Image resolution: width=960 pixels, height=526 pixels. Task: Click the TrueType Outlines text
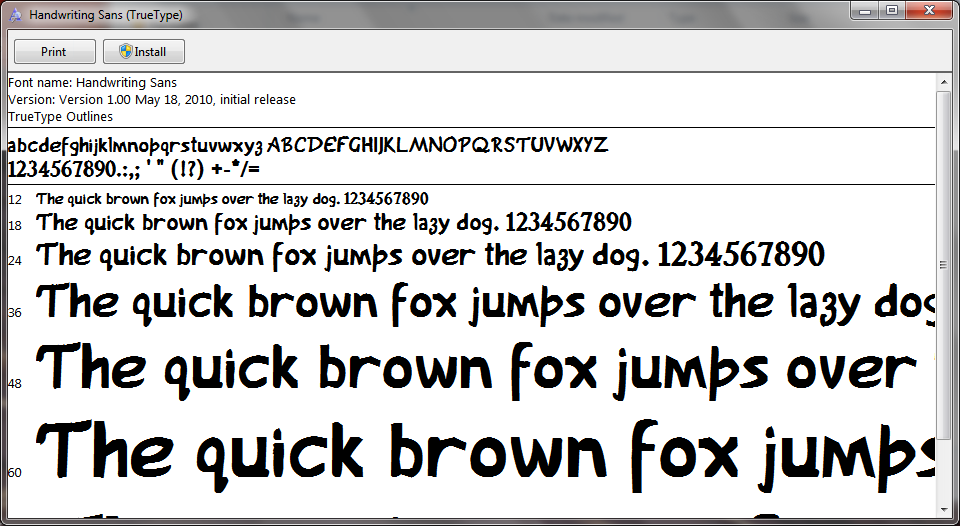(61, 116)
